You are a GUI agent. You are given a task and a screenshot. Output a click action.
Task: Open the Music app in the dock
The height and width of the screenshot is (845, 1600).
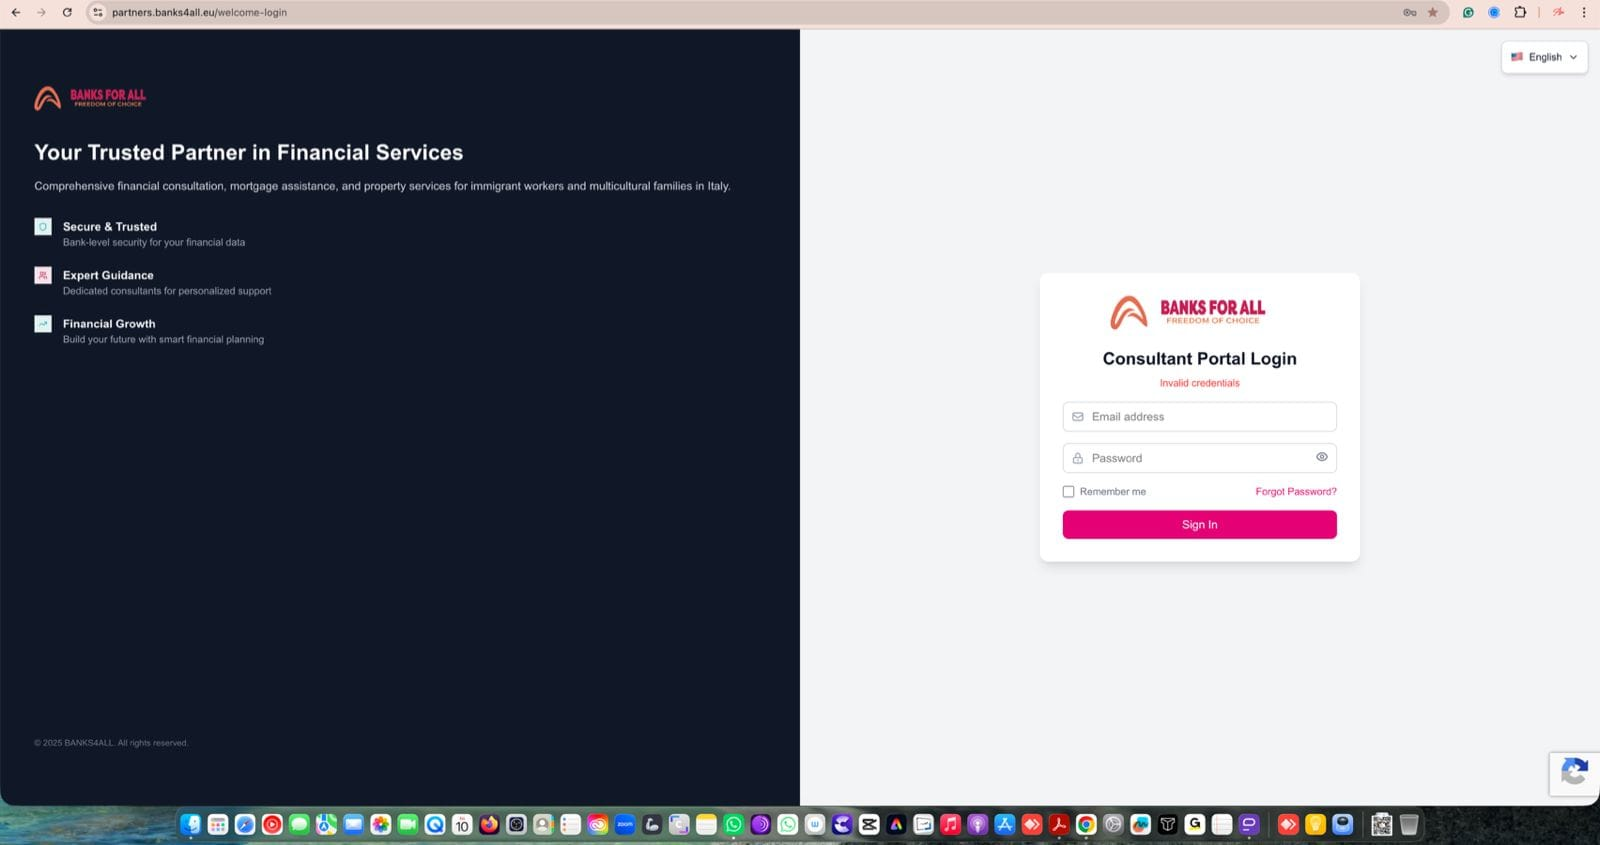[950, 824]
